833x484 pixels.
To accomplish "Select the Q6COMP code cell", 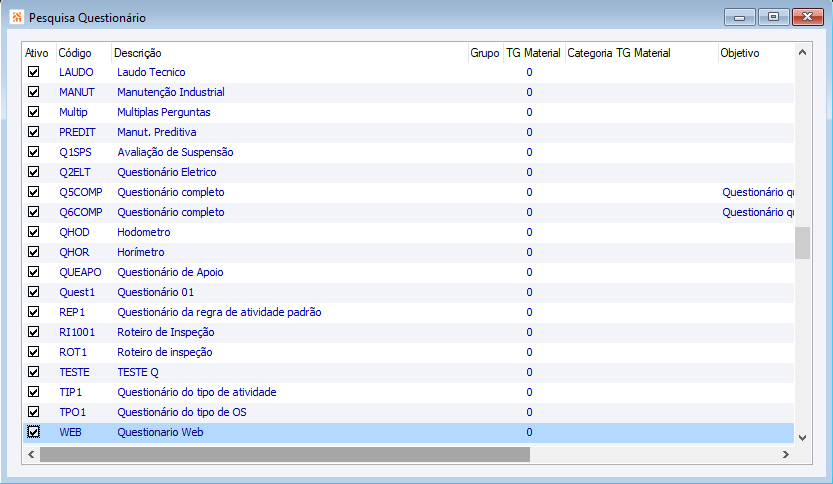I will tap(81, 212).
